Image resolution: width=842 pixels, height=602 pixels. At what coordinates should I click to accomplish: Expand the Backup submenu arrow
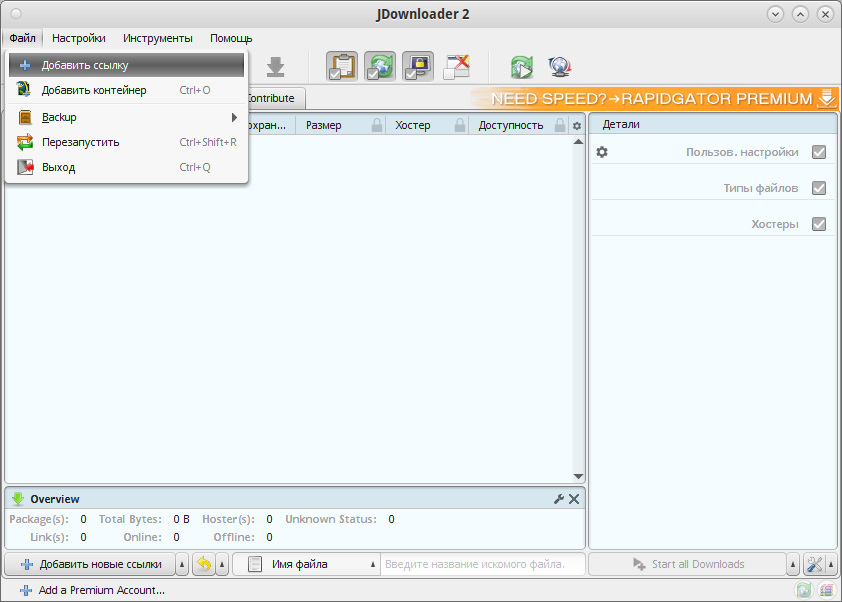[x=234, y=117]
